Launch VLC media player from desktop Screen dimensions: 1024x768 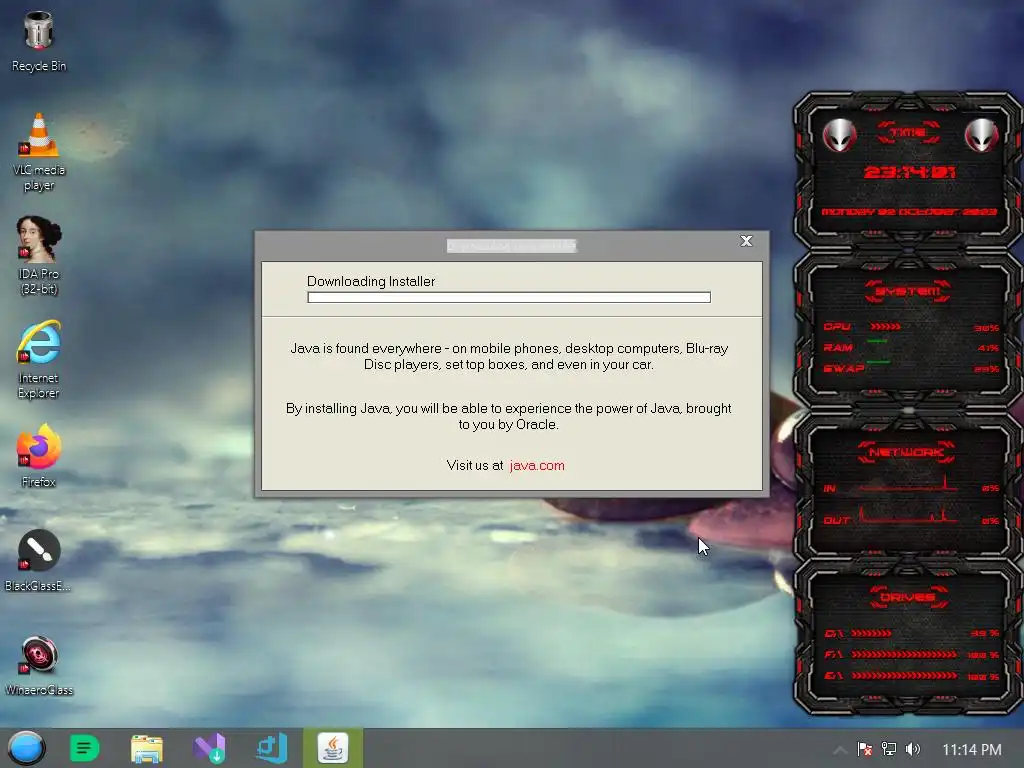(39, 152)
